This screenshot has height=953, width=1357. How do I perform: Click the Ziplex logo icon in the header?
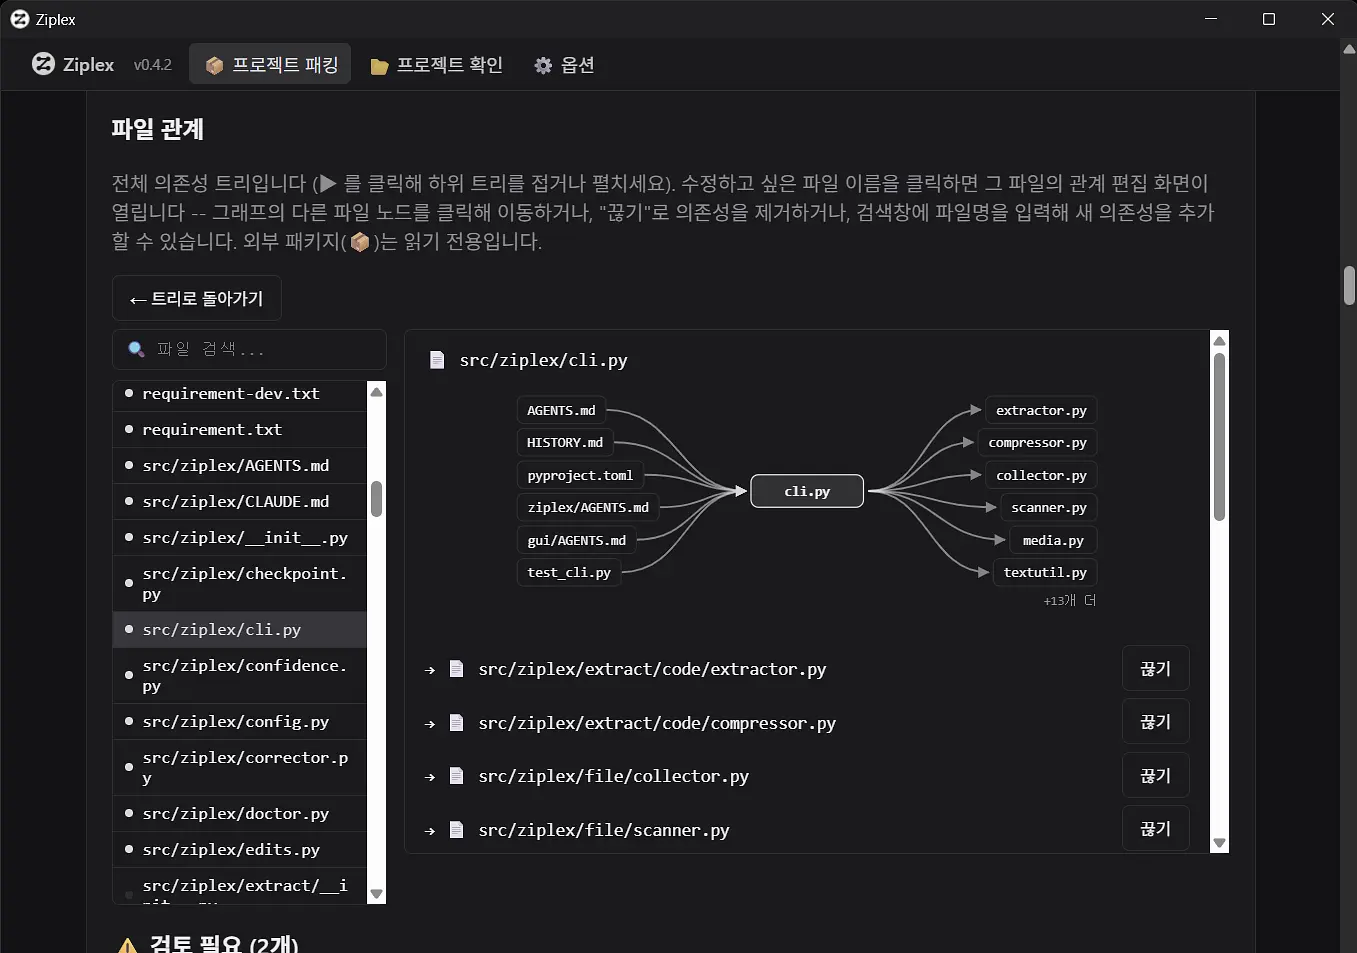(x=43, y=64)
